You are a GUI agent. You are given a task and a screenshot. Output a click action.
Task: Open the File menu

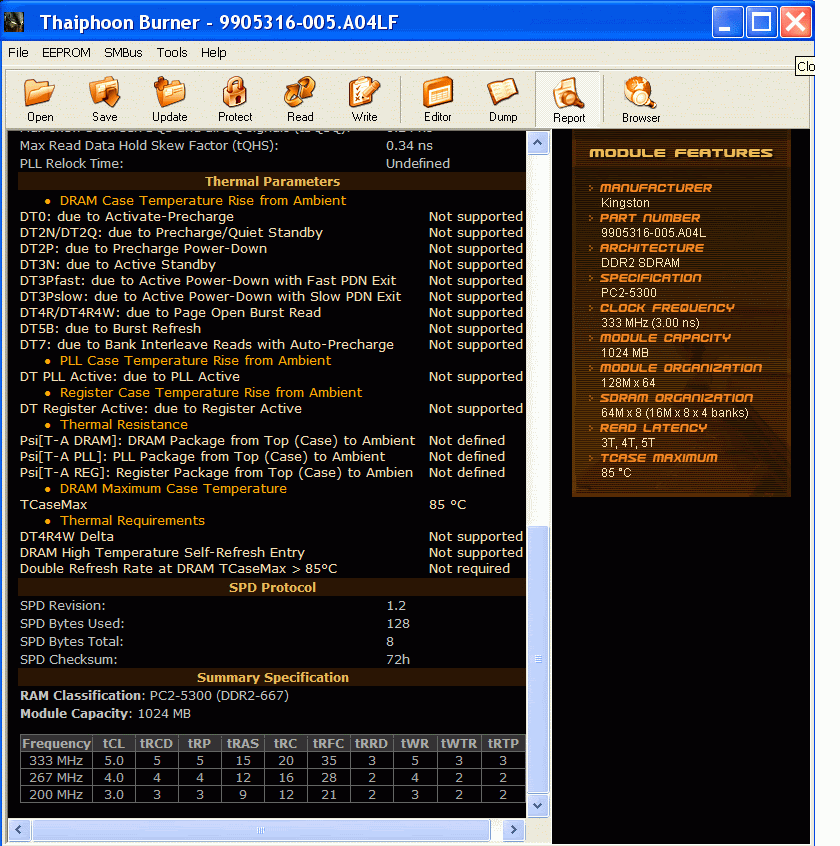(18, 53)
